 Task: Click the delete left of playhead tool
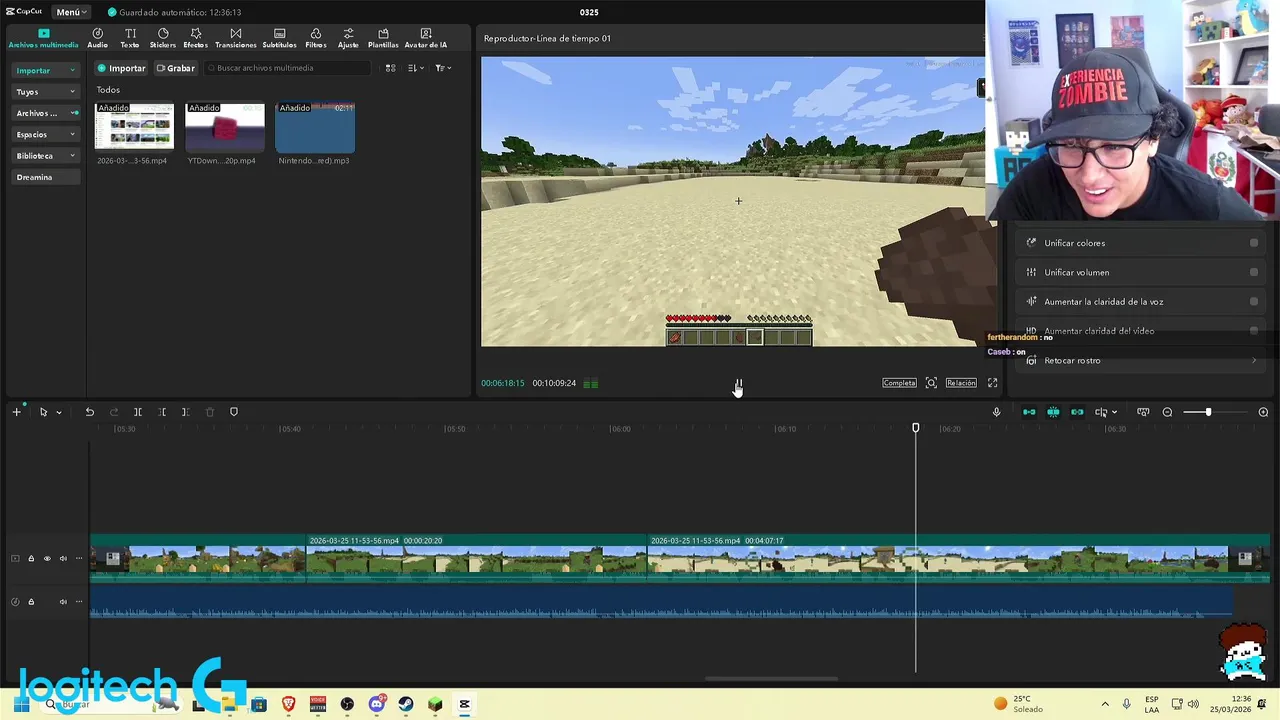click(x=161, y=412)
